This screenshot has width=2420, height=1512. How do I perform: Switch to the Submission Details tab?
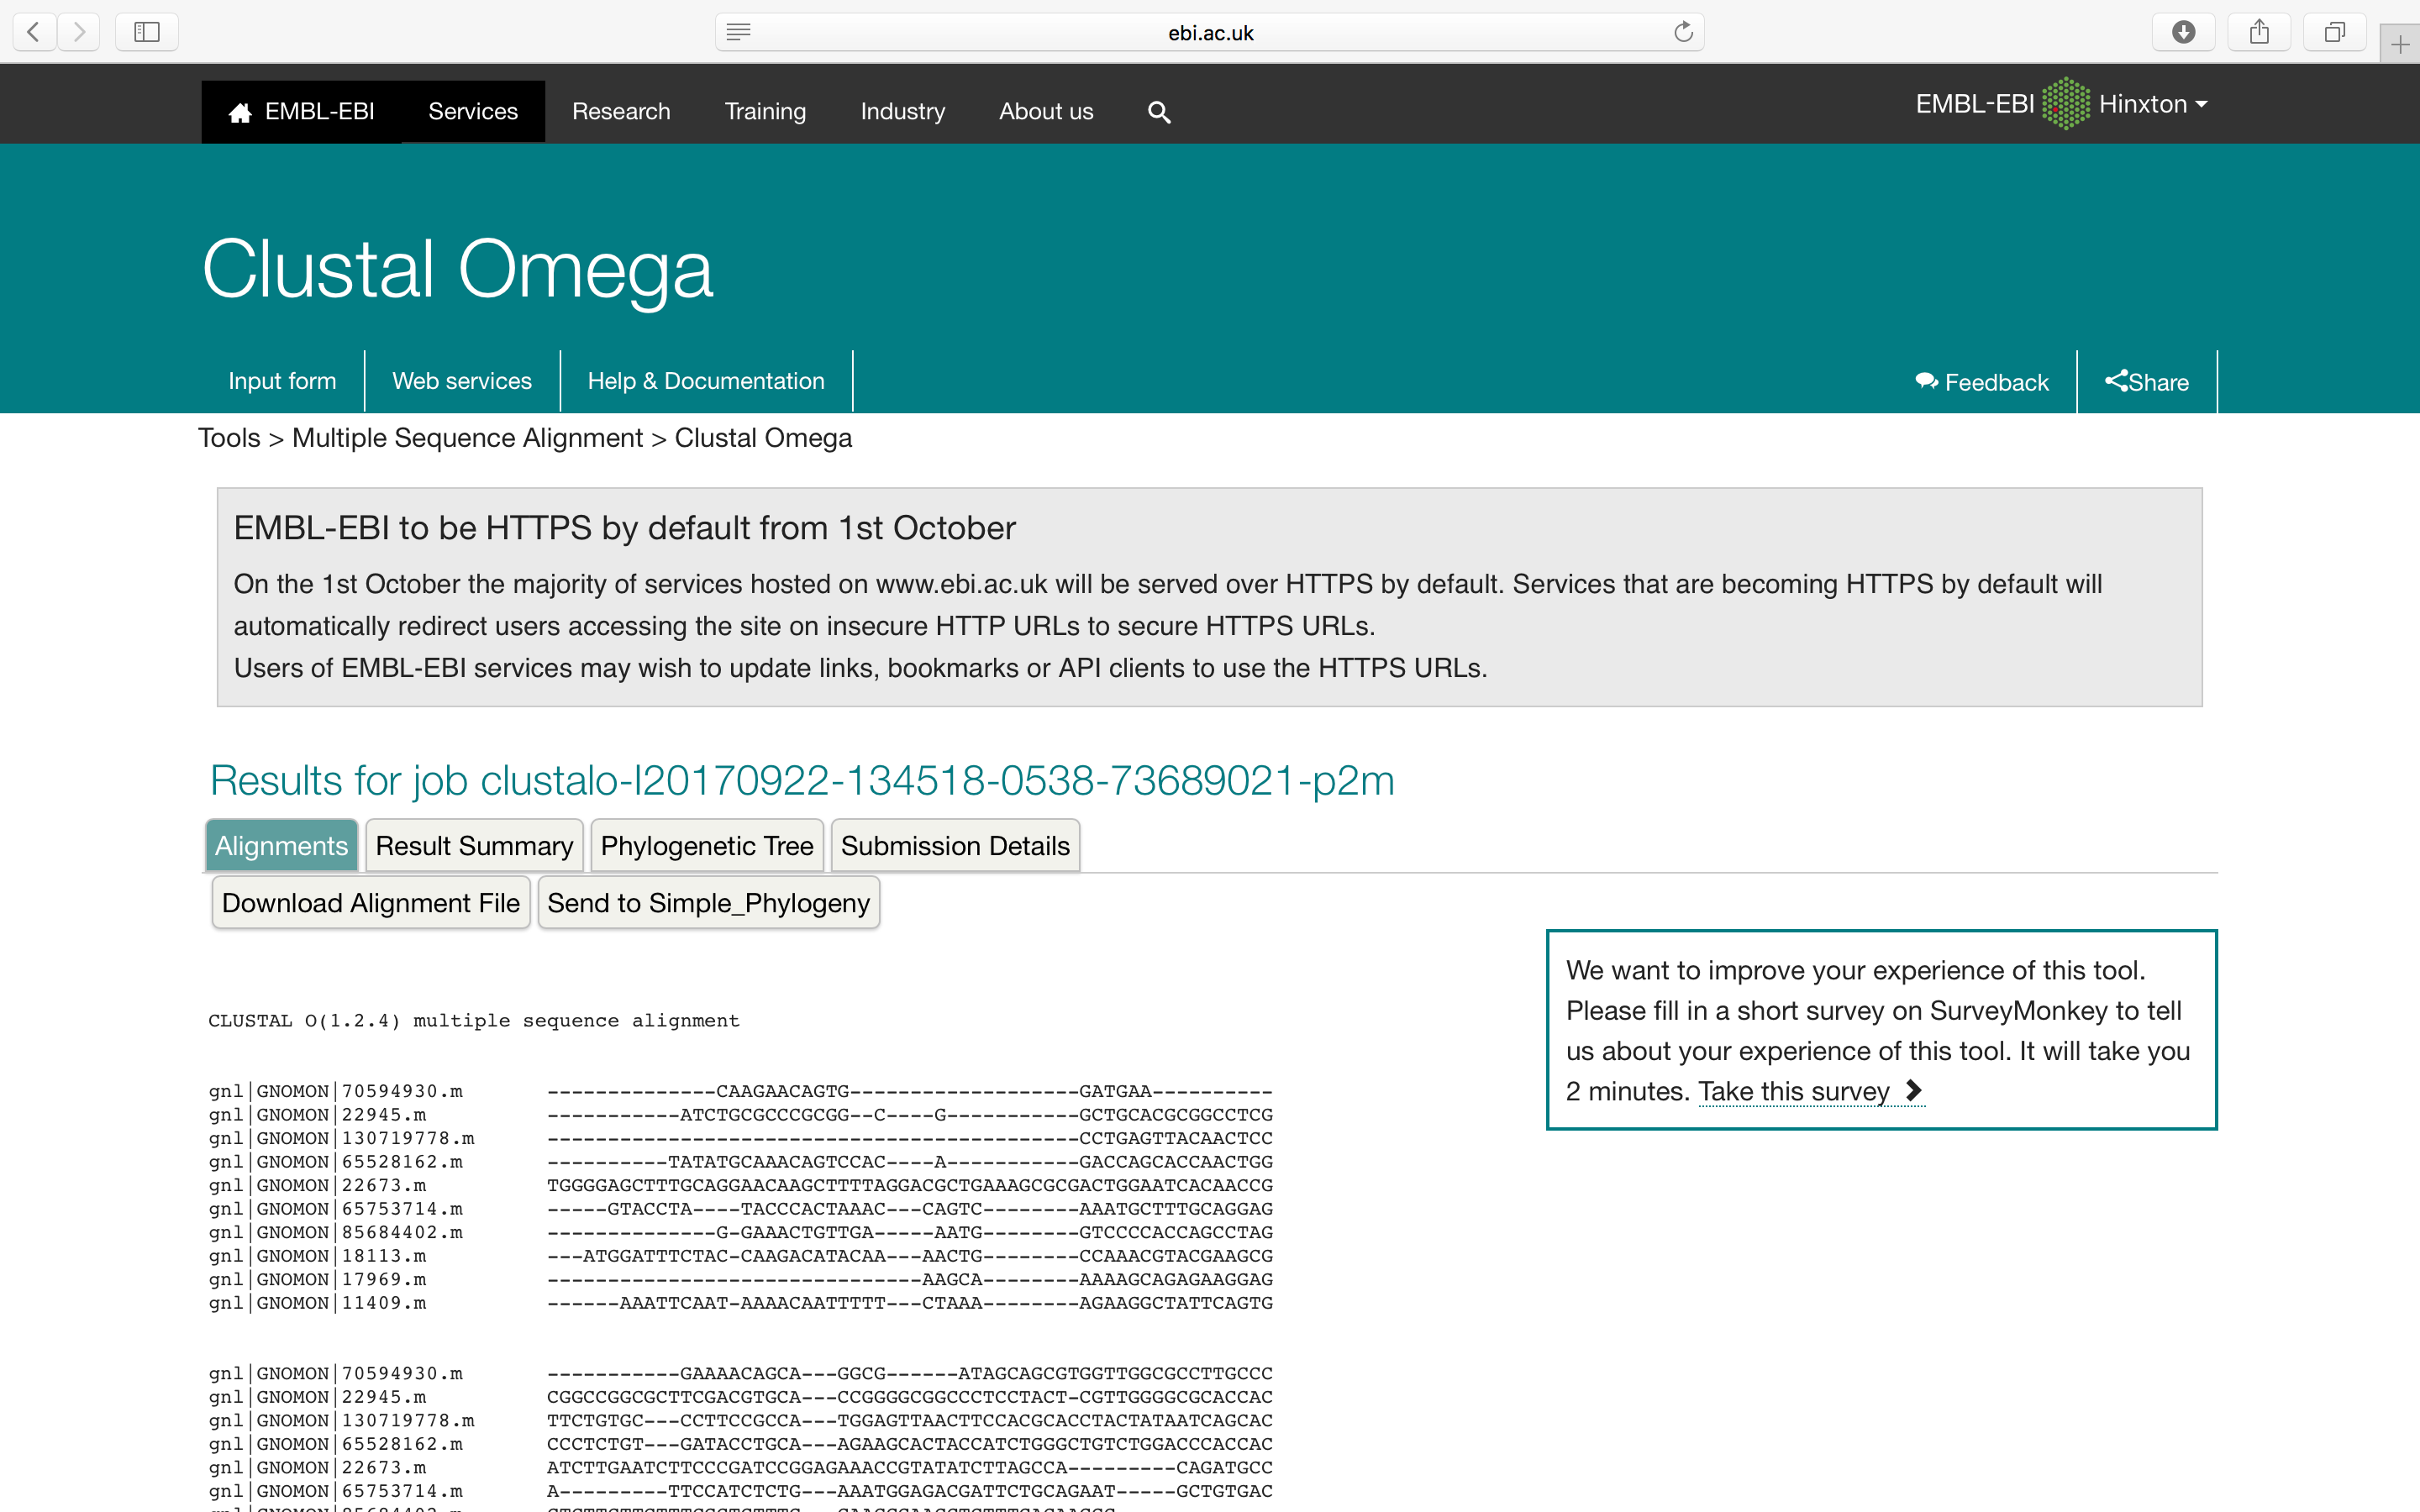pos(955,846)
